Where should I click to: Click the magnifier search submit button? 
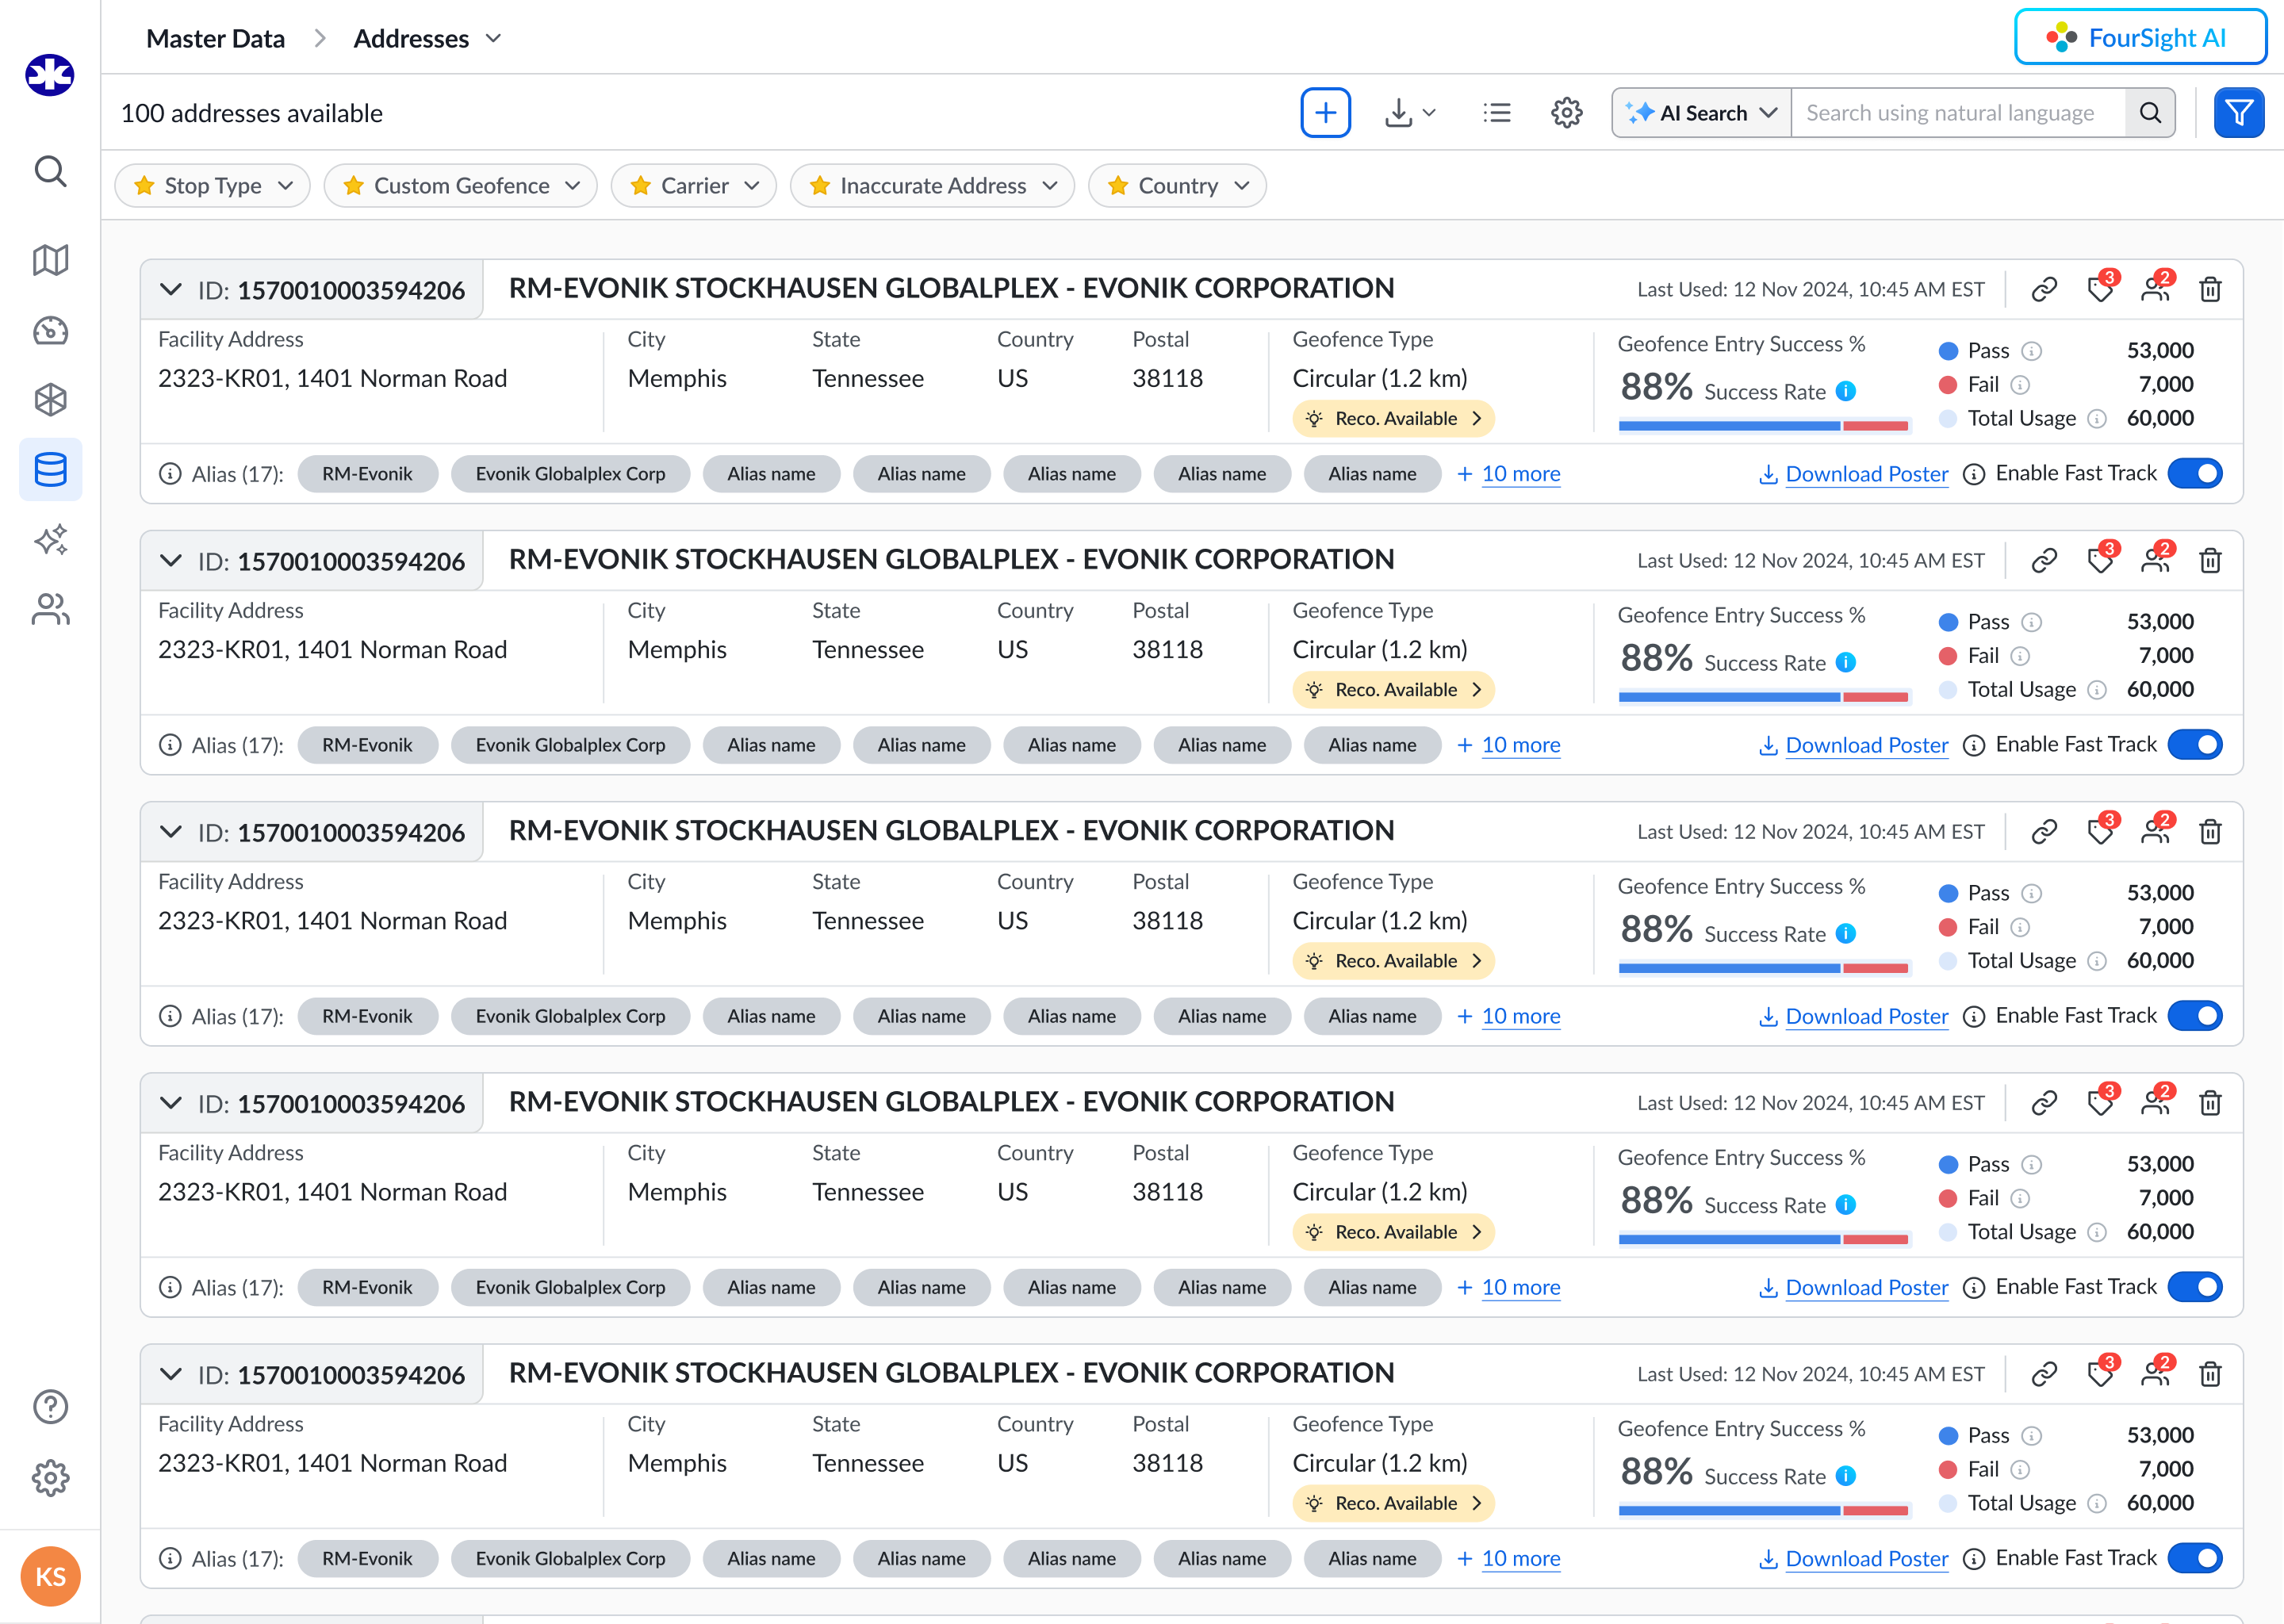tap(2150, 113)
